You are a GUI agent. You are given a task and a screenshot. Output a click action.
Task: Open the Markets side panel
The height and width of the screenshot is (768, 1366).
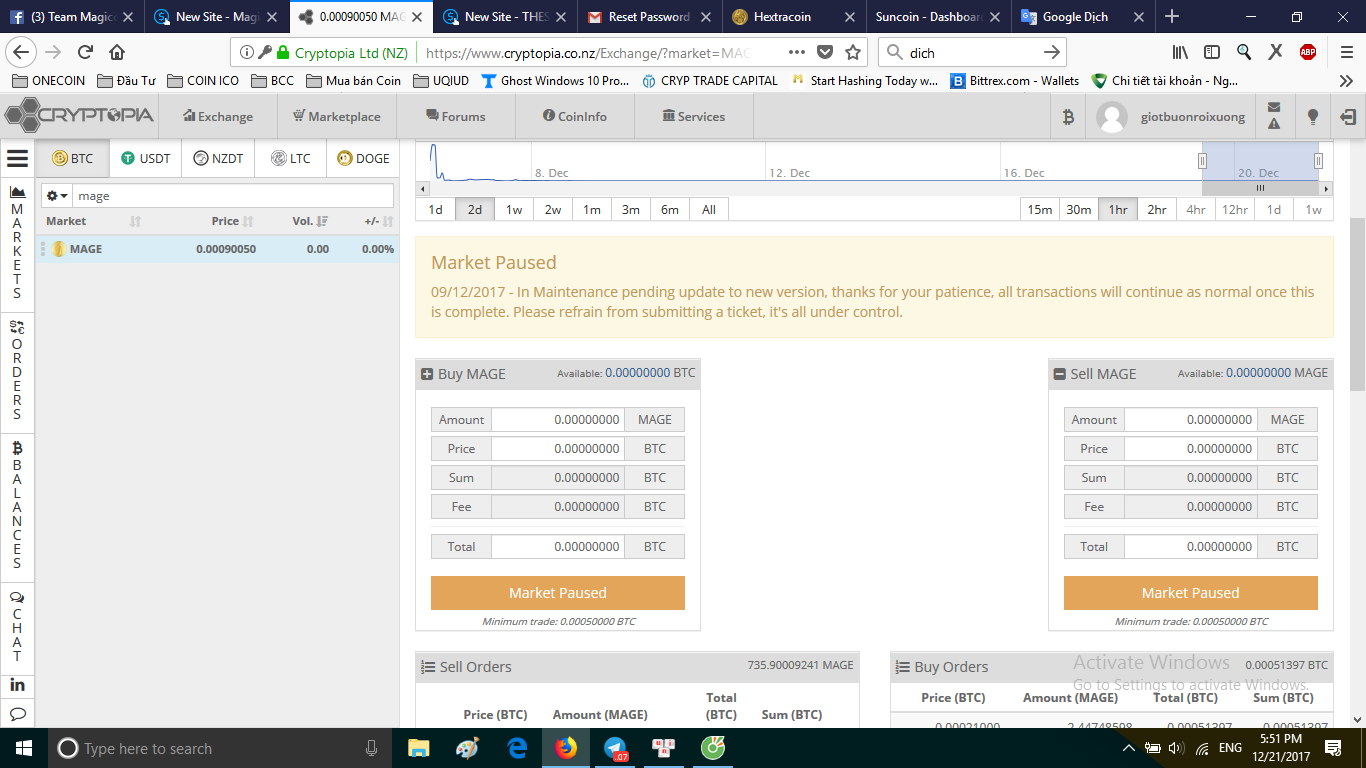(x=17, y=243)
